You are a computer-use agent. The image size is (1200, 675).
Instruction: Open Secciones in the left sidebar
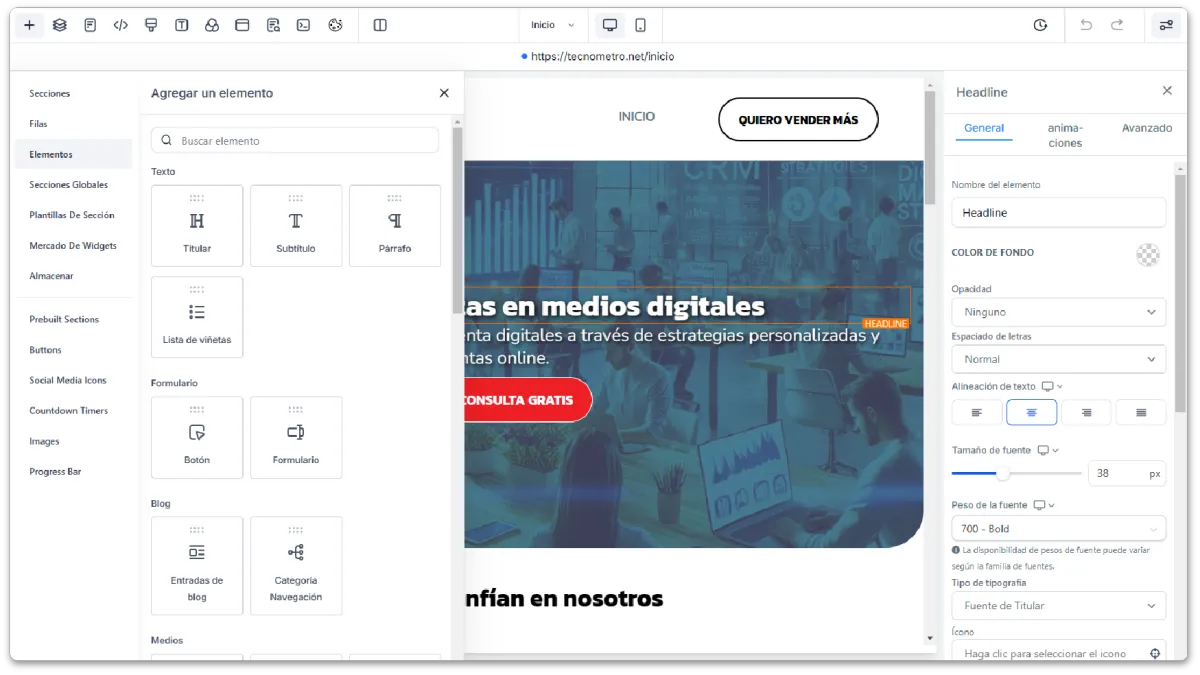tap(50, 94)
